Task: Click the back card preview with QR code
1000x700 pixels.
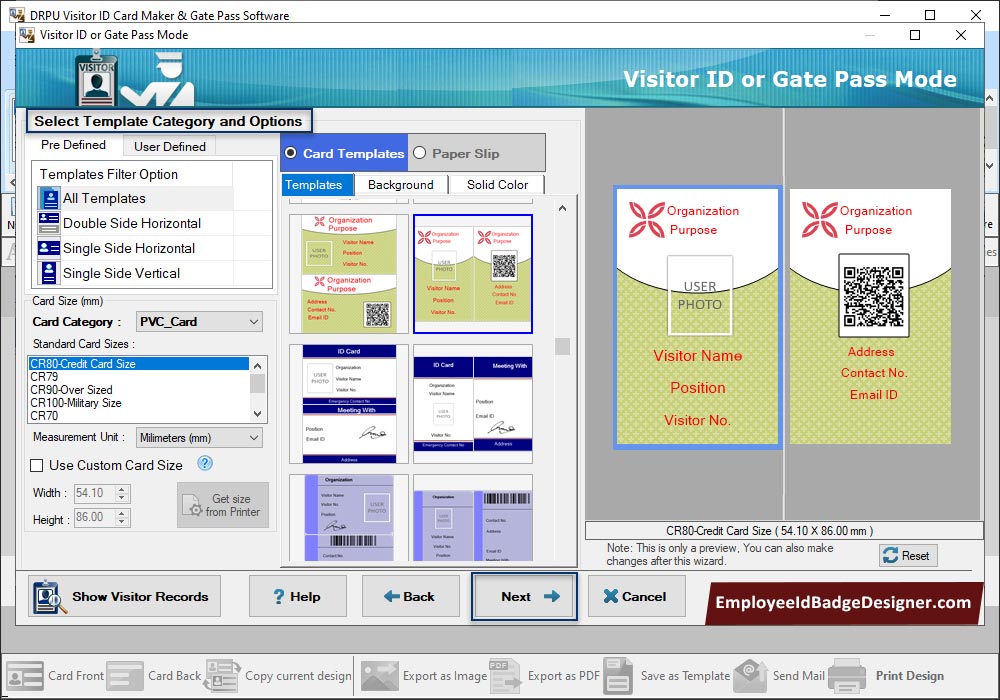Action: click(x=870, y=317)
